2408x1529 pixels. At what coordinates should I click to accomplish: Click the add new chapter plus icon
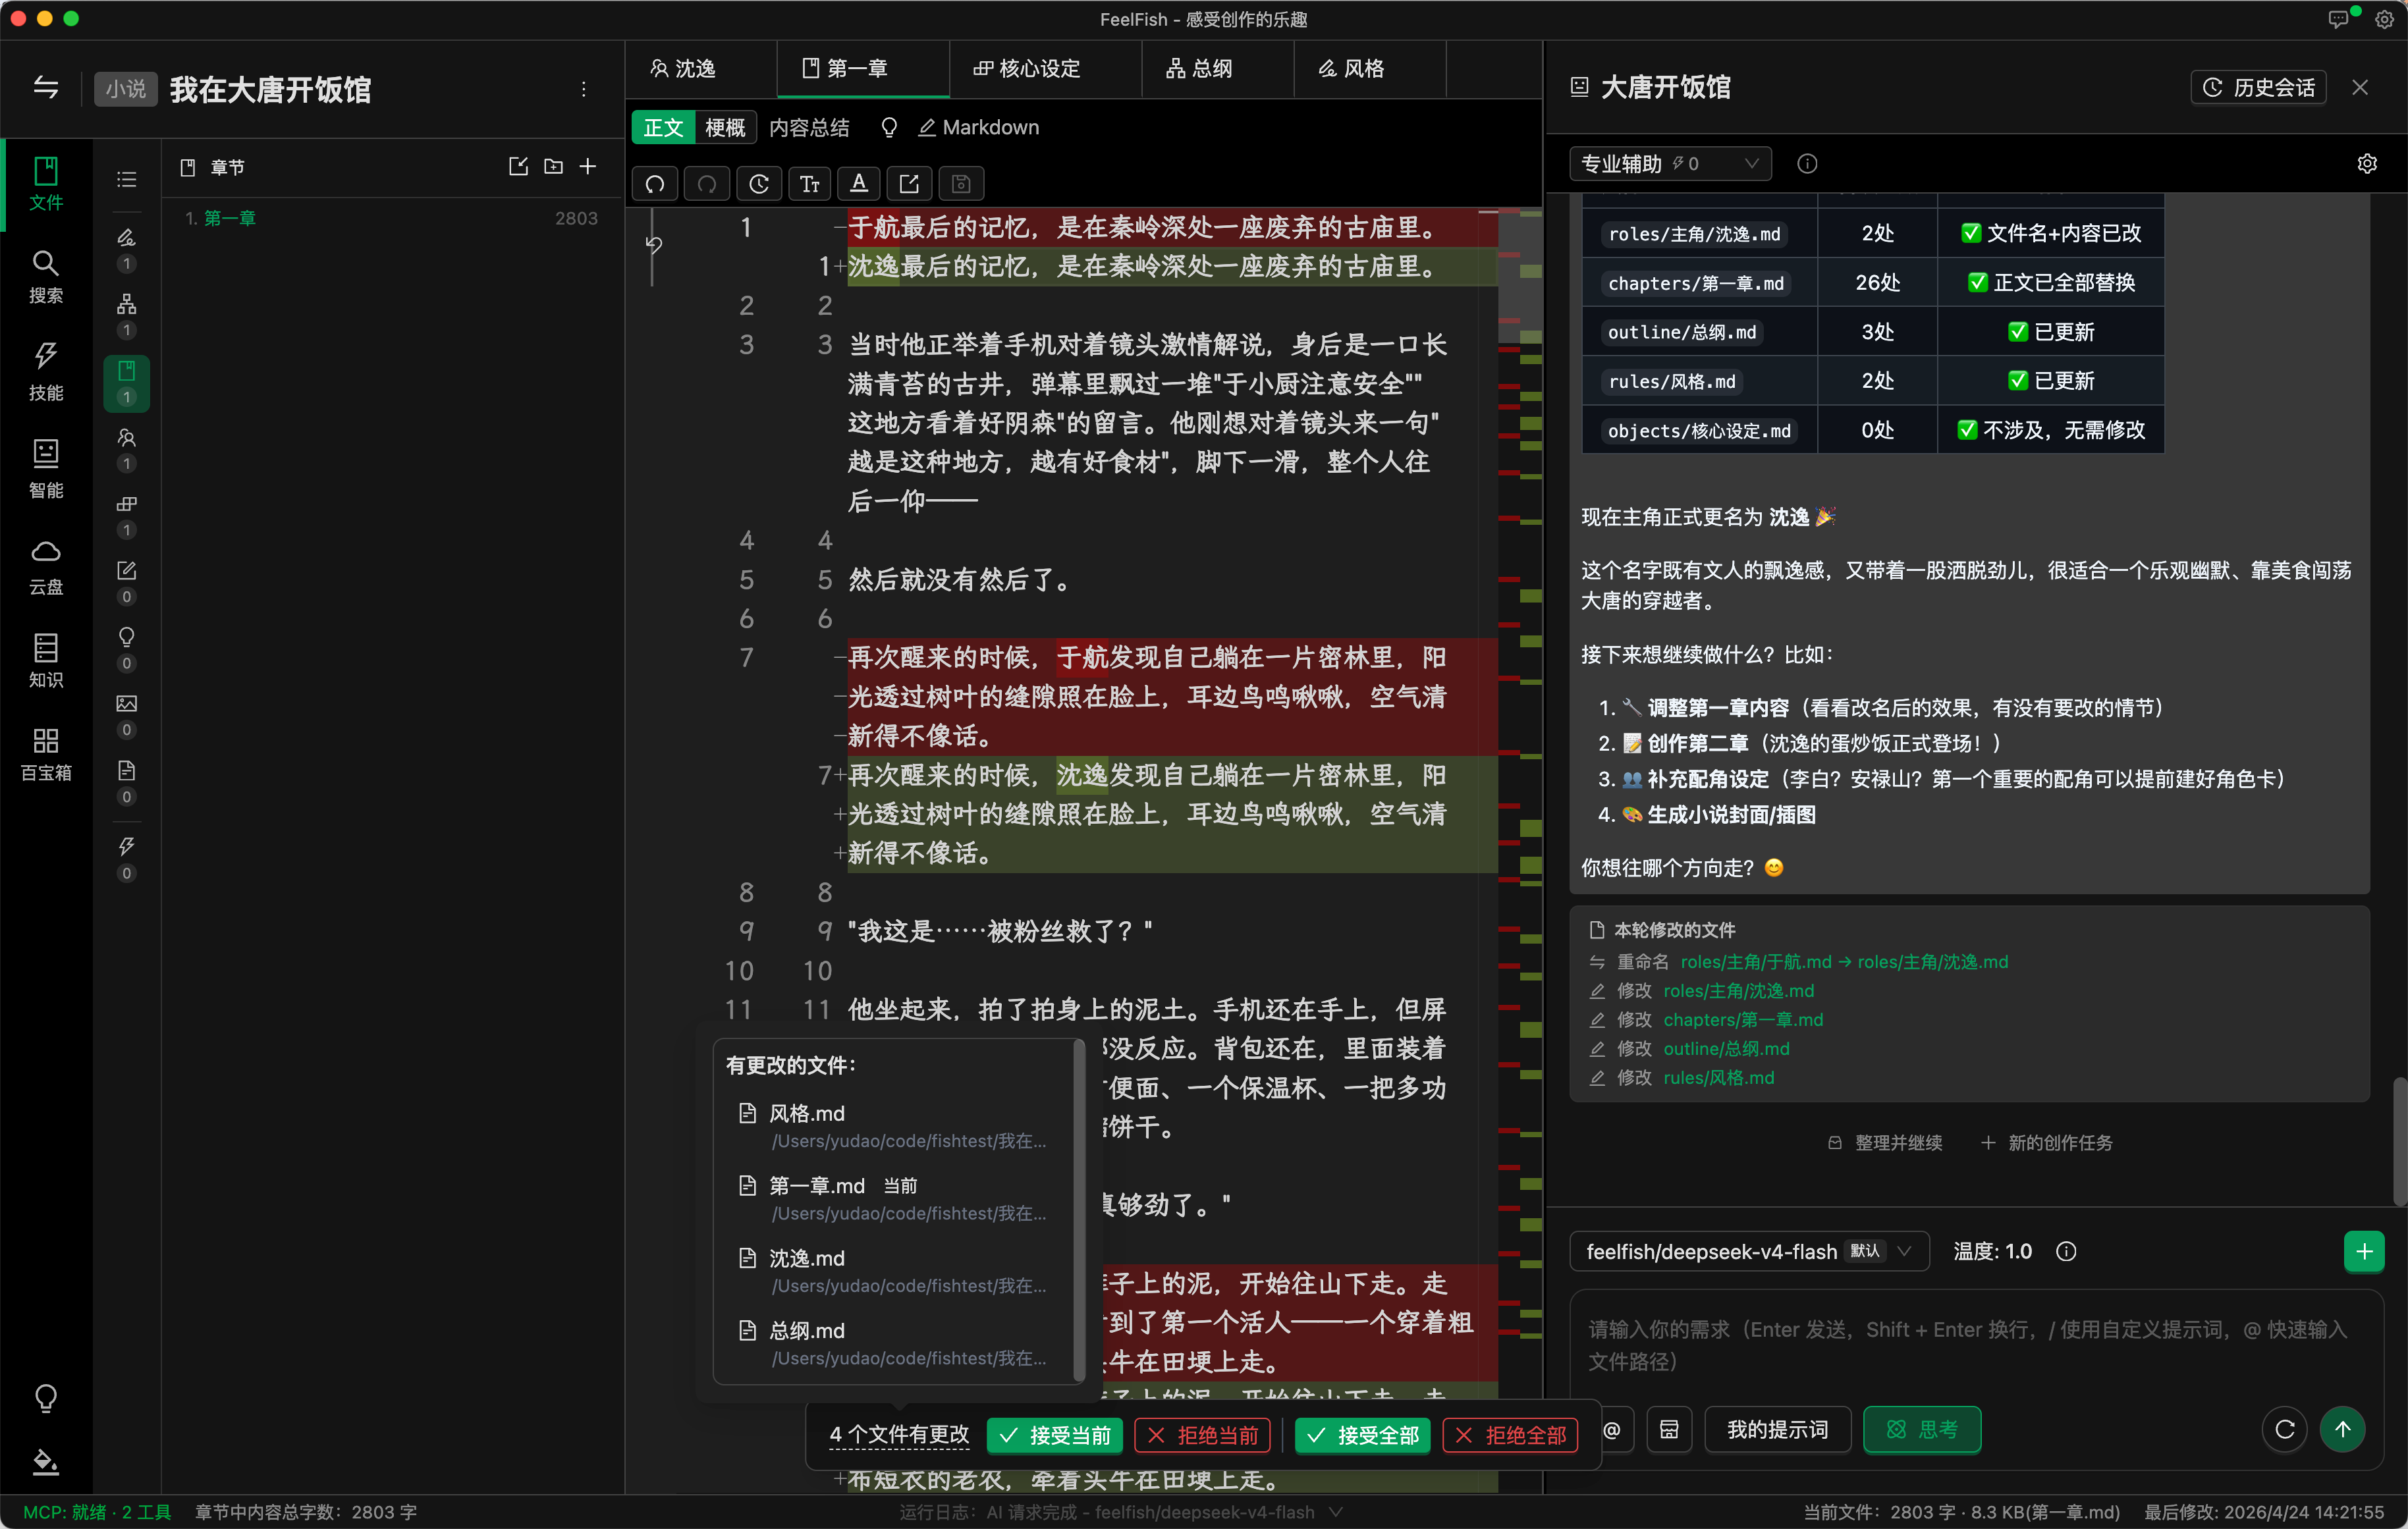pos(588,166)
